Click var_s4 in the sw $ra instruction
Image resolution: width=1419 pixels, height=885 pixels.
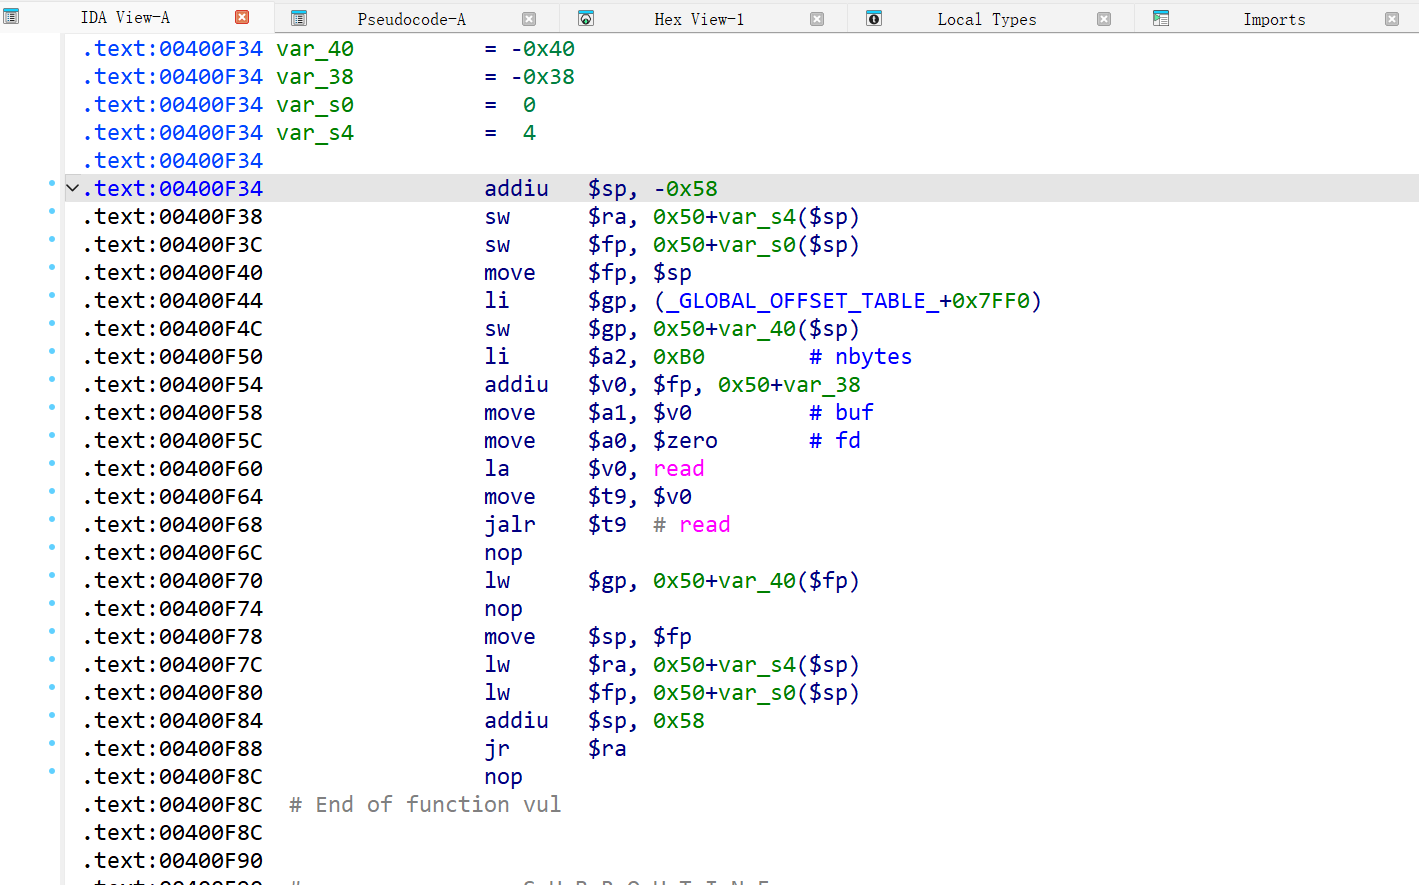757,217
